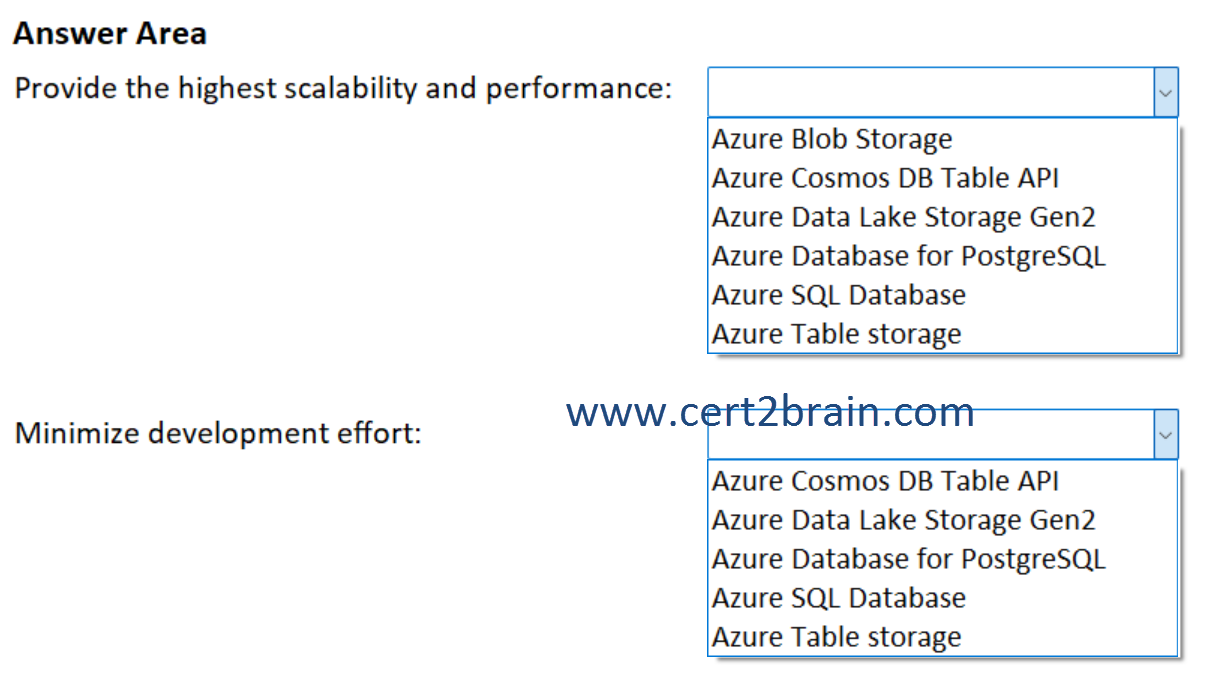Click the "Minimize development effort" label text
The image size is (1215, 686).
coord(218,434)
